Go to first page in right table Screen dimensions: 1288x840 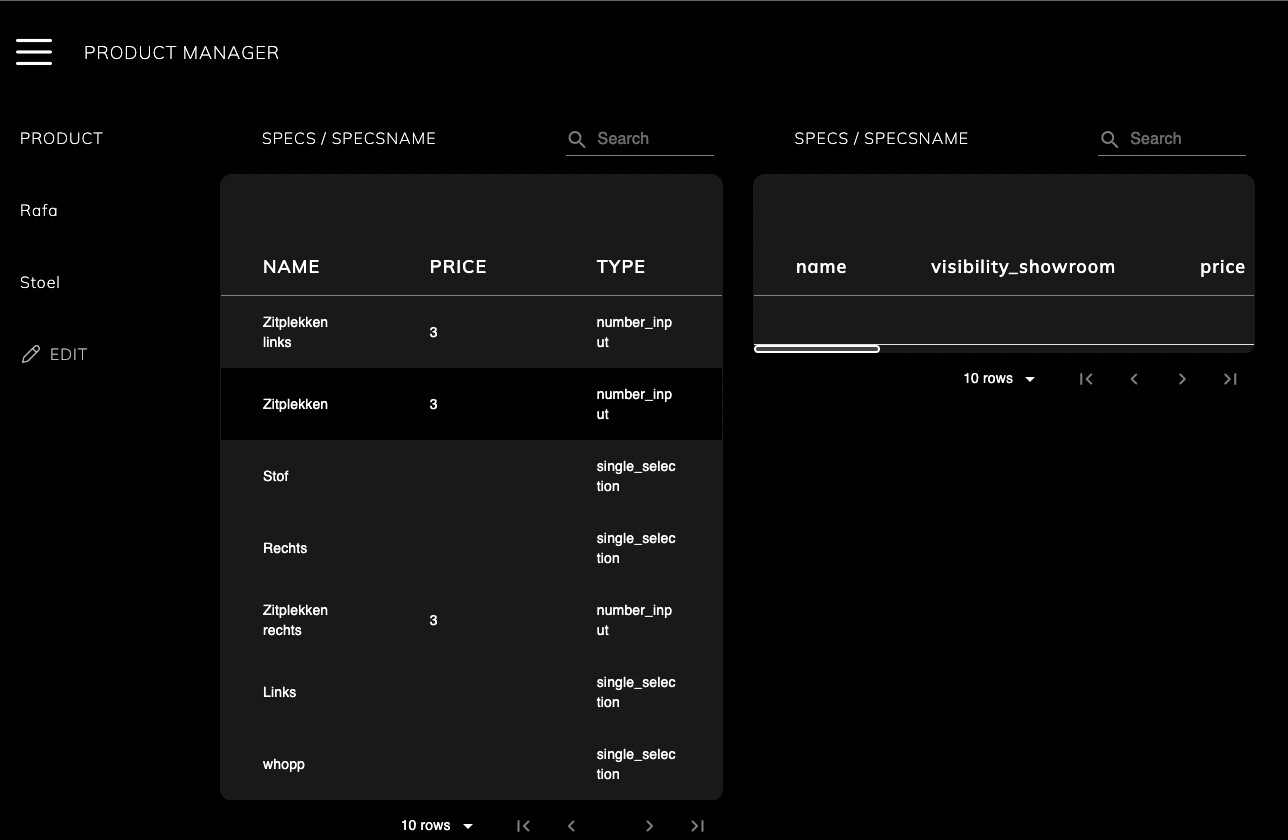[1086, 379]
